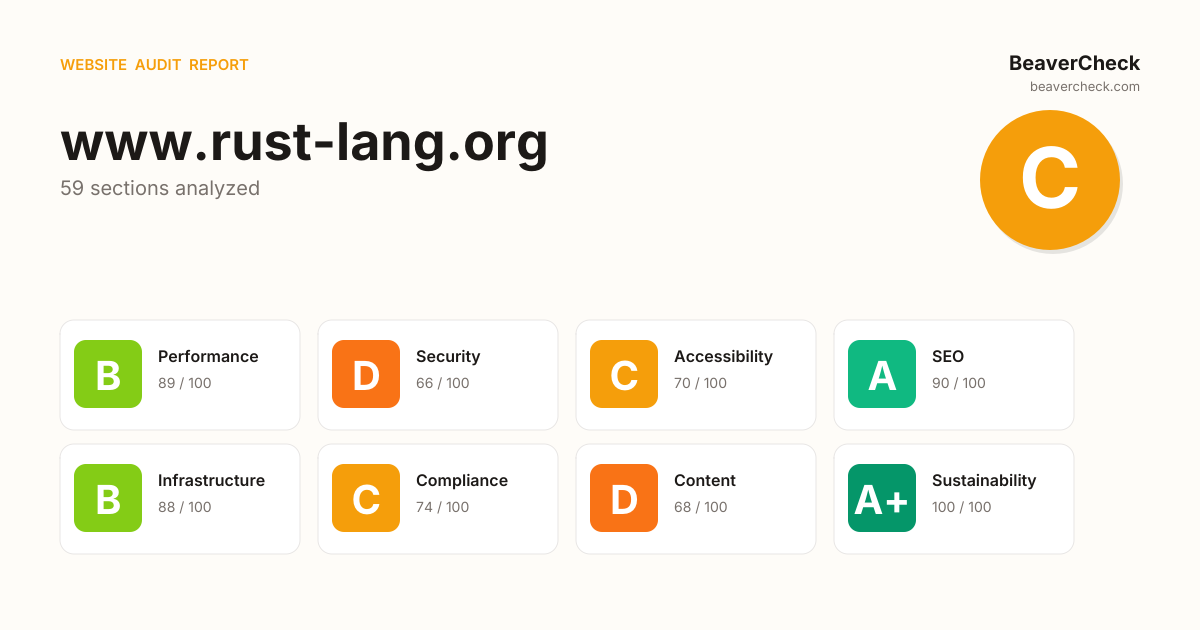Viewport: 1200px width, 630px height.
Task: Click the Performance grade B icon
Action: [108, 374]
